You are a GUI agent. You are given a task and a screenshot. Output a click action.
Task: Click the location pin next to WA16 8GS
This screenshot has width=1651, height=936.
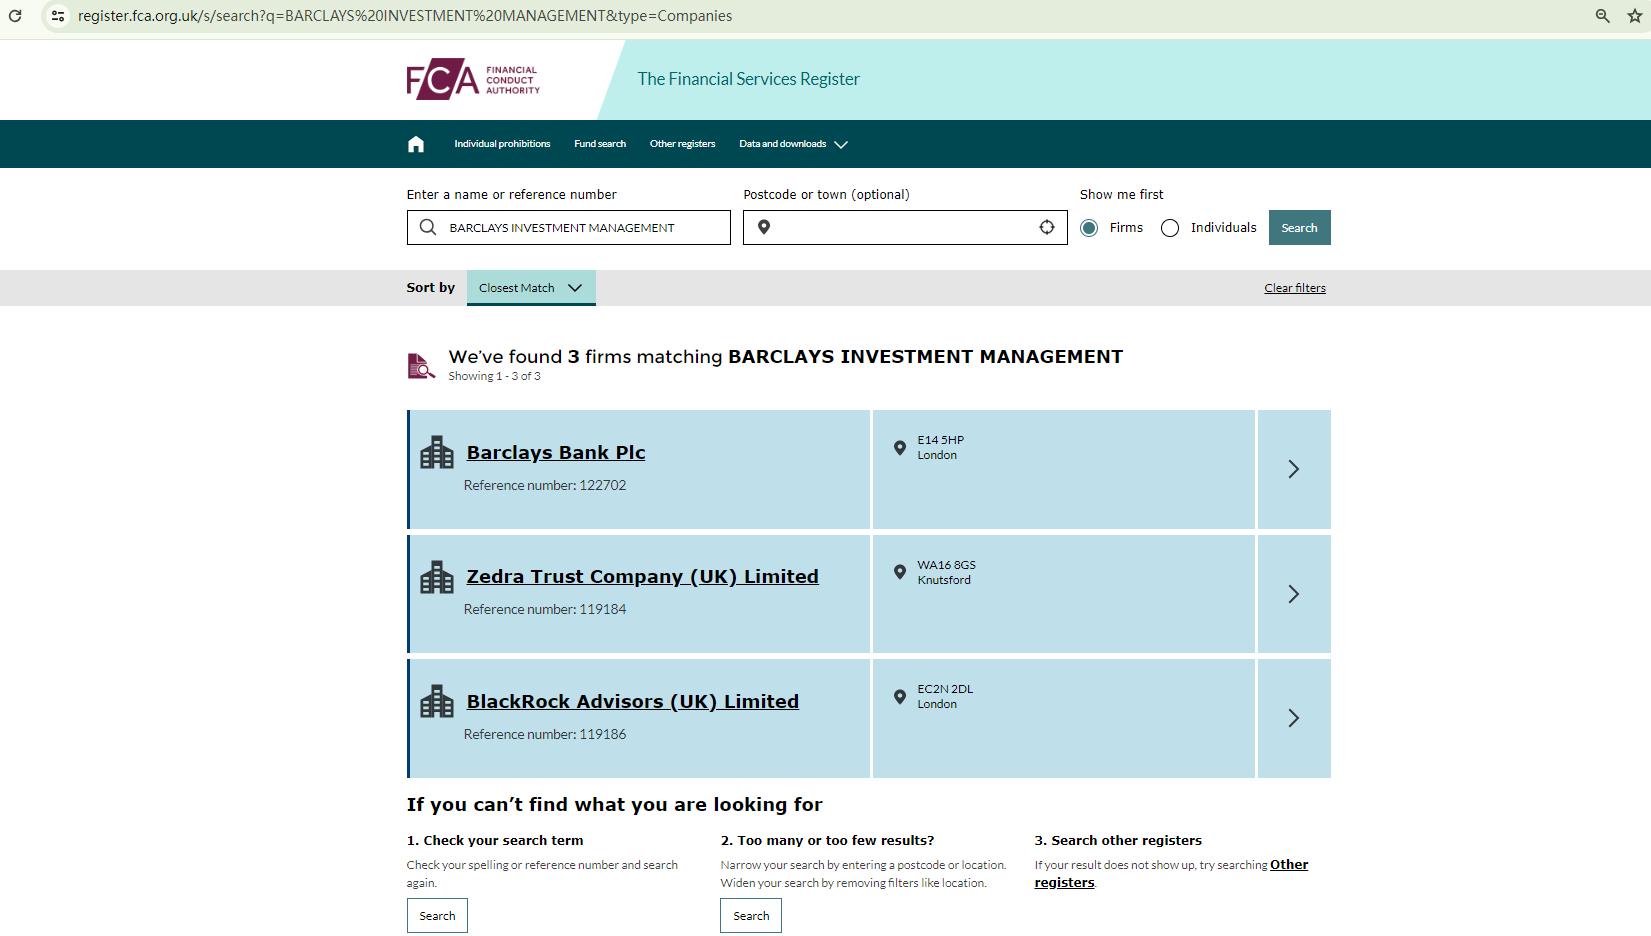(x=900, y=572)
